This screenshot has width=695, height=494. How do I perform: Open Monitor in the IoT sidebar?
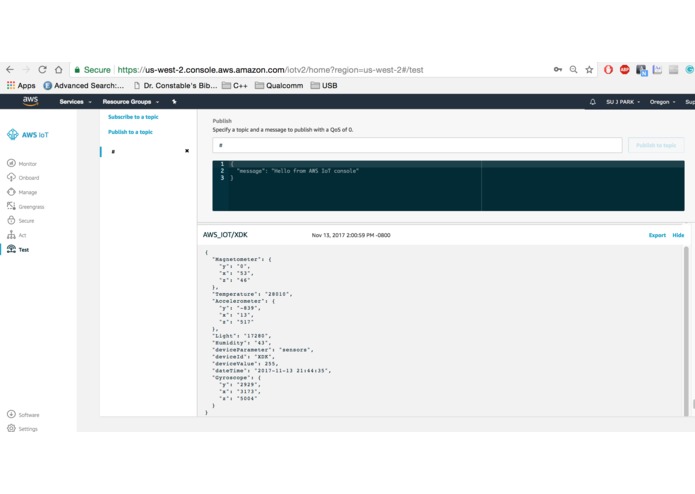(22, 163)
